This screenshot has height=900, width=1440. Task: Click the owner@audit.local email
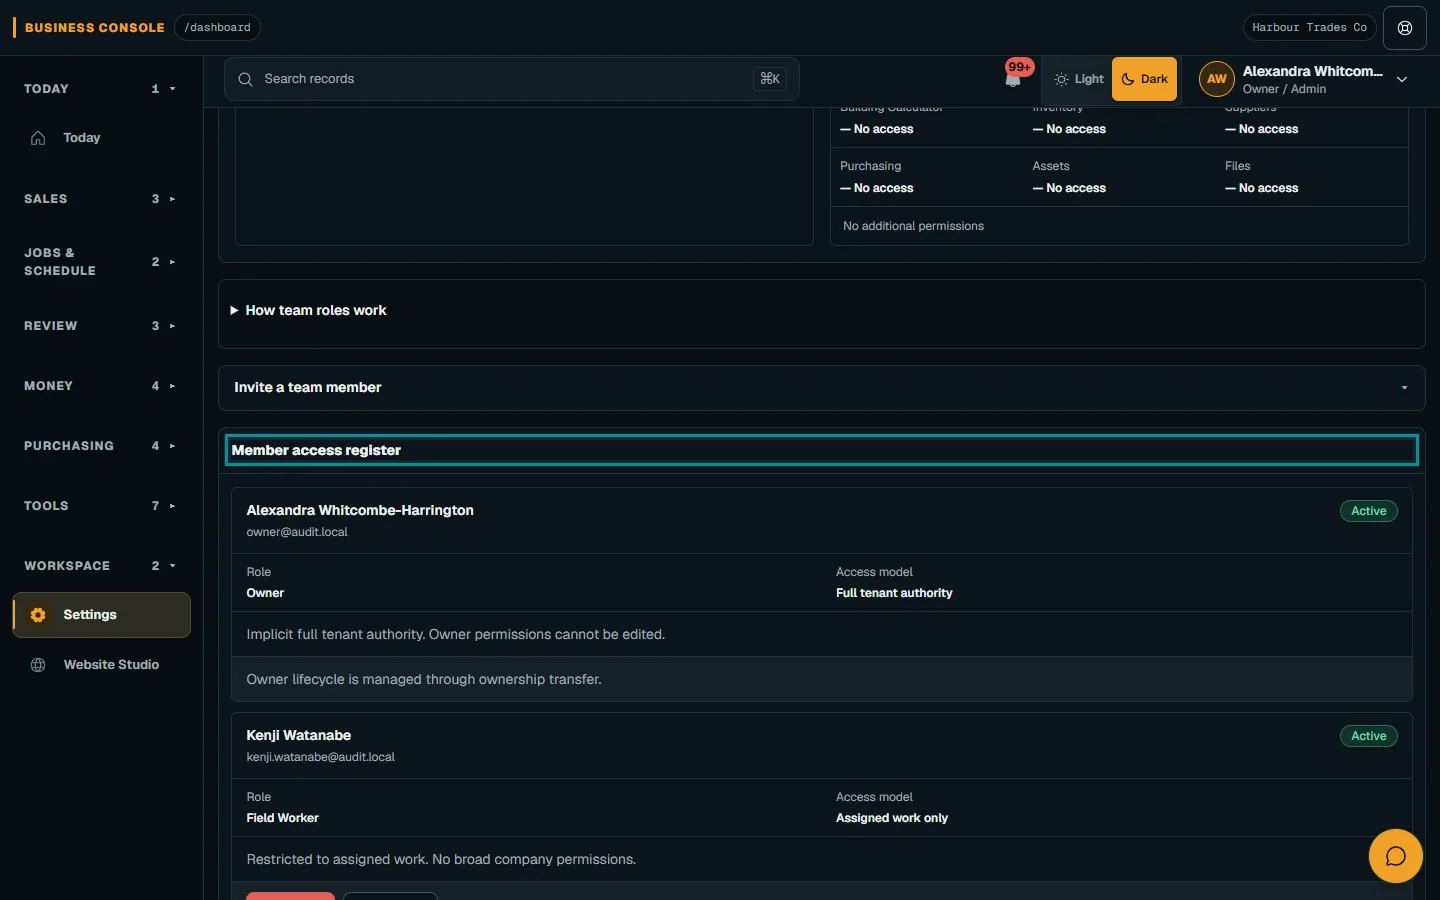click(x=297, y=533)
